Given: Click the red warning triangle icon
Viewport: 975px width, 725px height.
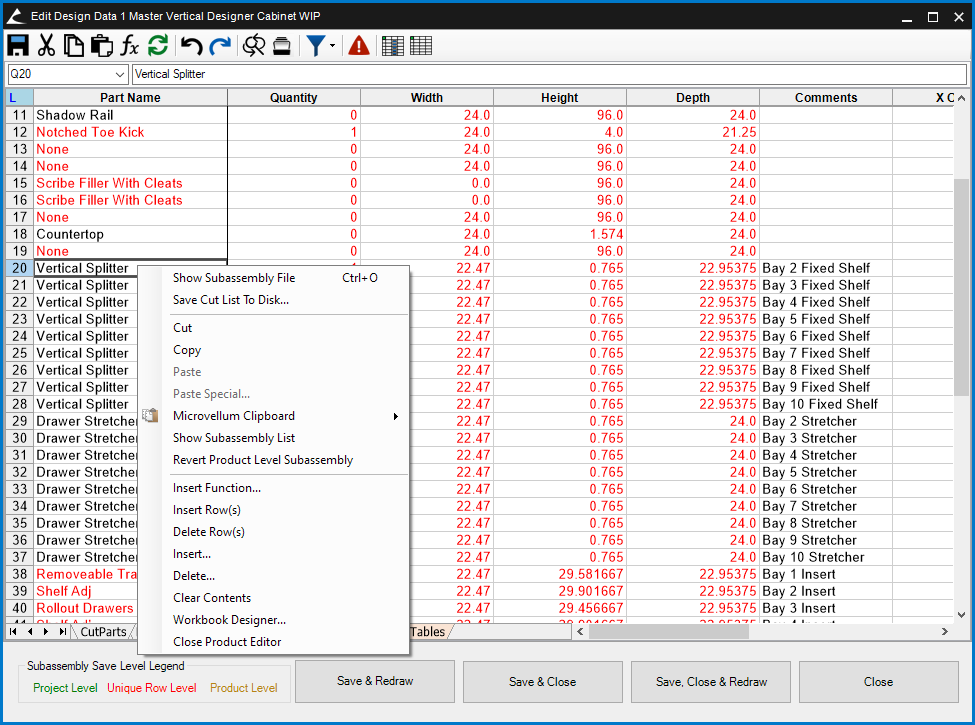Looking at the screenshot, I should [x=359, y=45].
